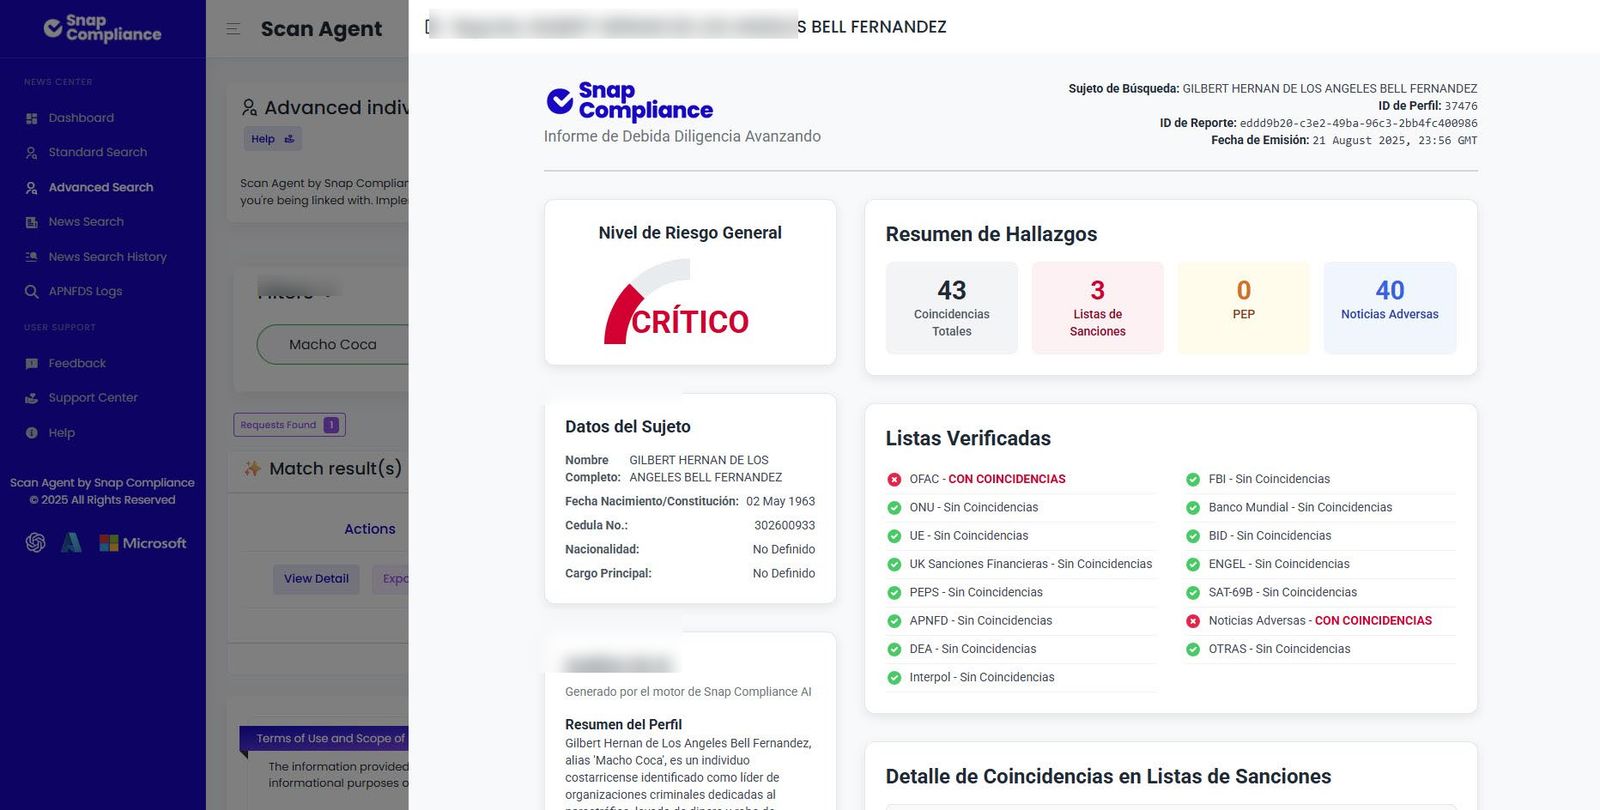Image resolution: width=1600 pixels, height=810 pixels.
Task: Click the 43 Coincidencias Totales card
Action: [952, 308]
